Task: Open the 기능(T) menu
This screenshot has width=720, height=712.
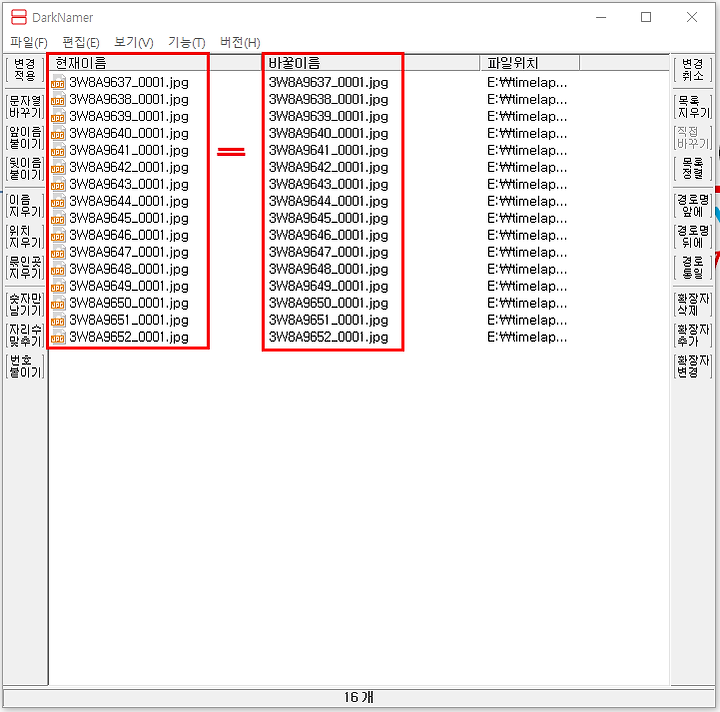Action: click(x=186, y=43)
